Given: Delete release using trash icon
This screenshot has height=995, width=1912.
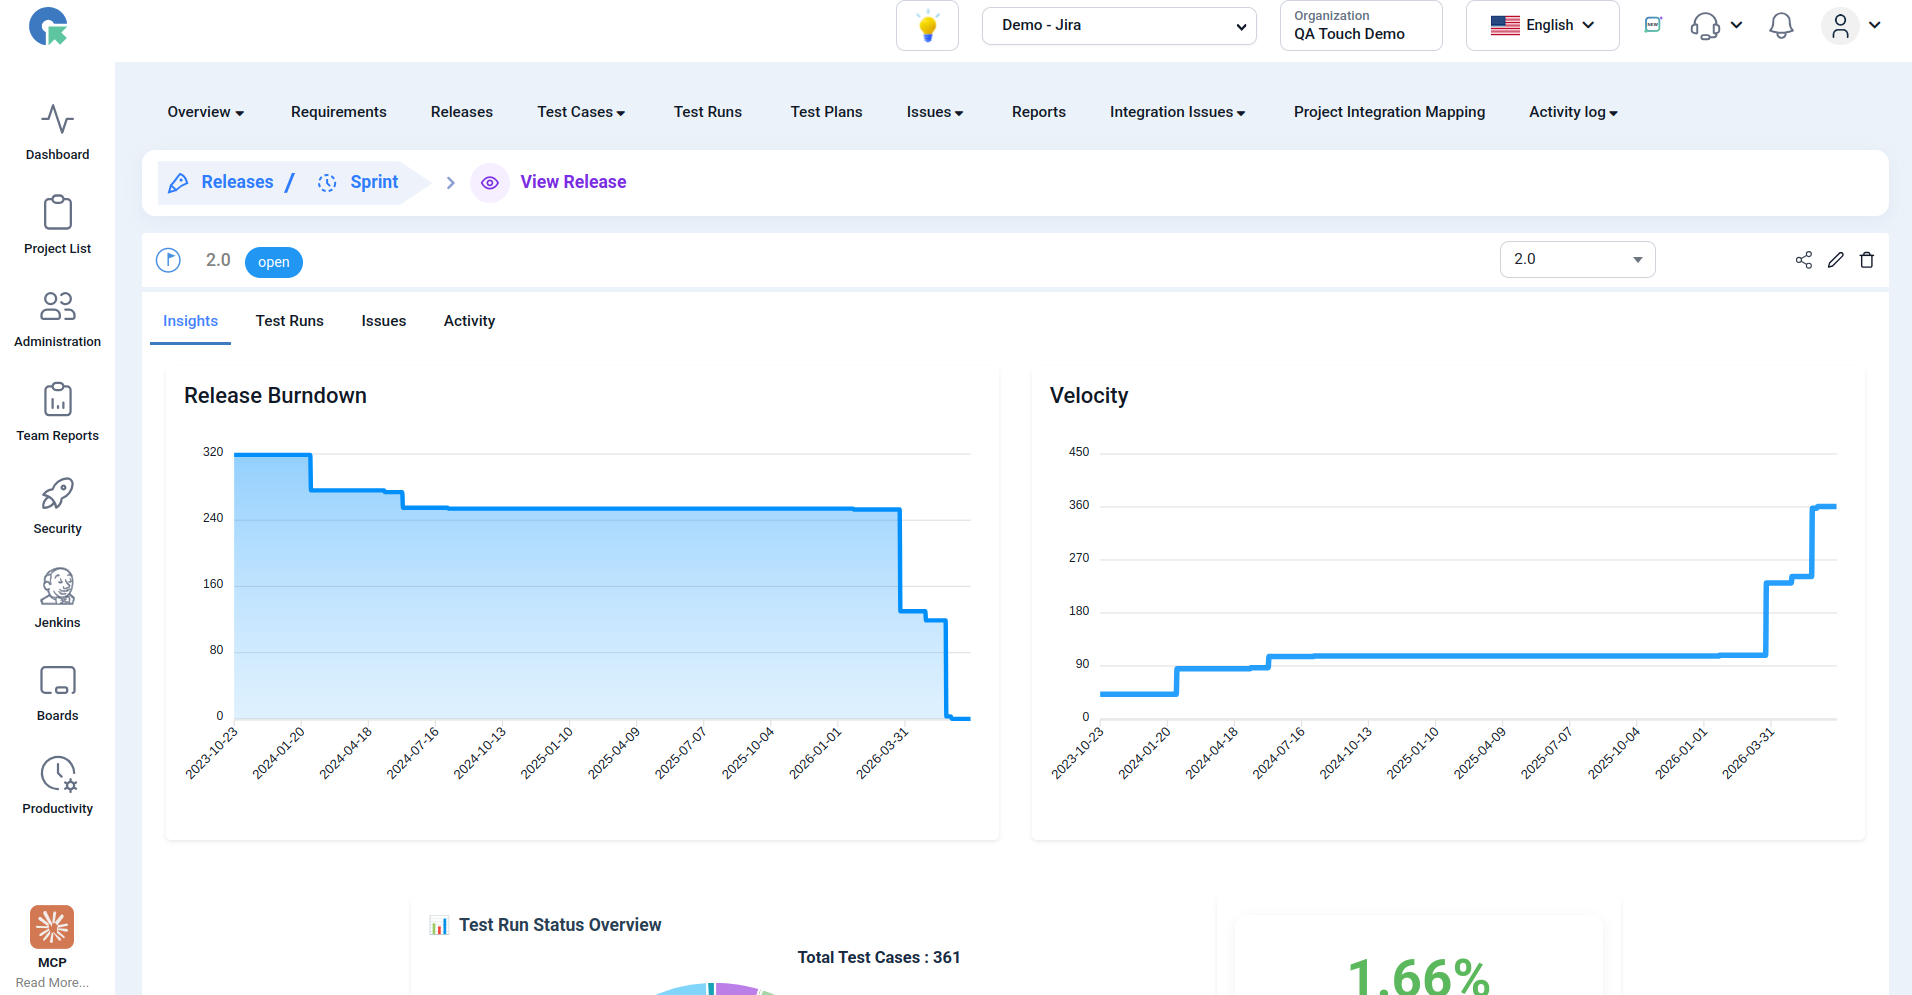Looking at the screenshot, I should 1867,260.
